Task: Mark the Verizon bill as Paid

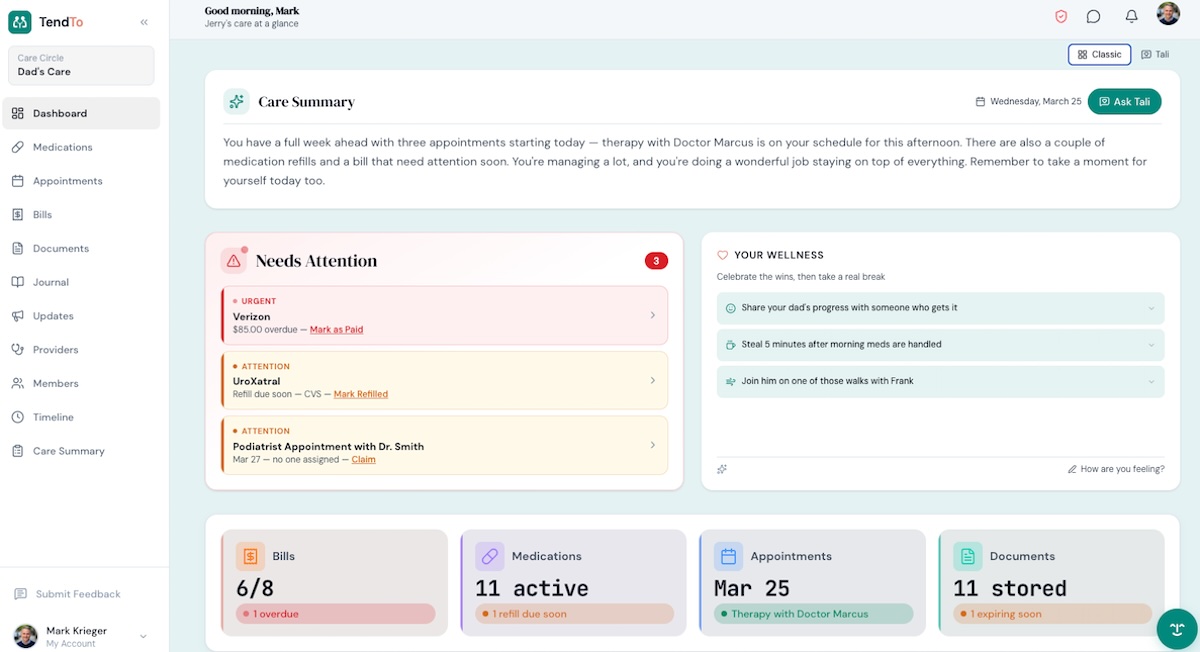Action: tap(337, 329)
